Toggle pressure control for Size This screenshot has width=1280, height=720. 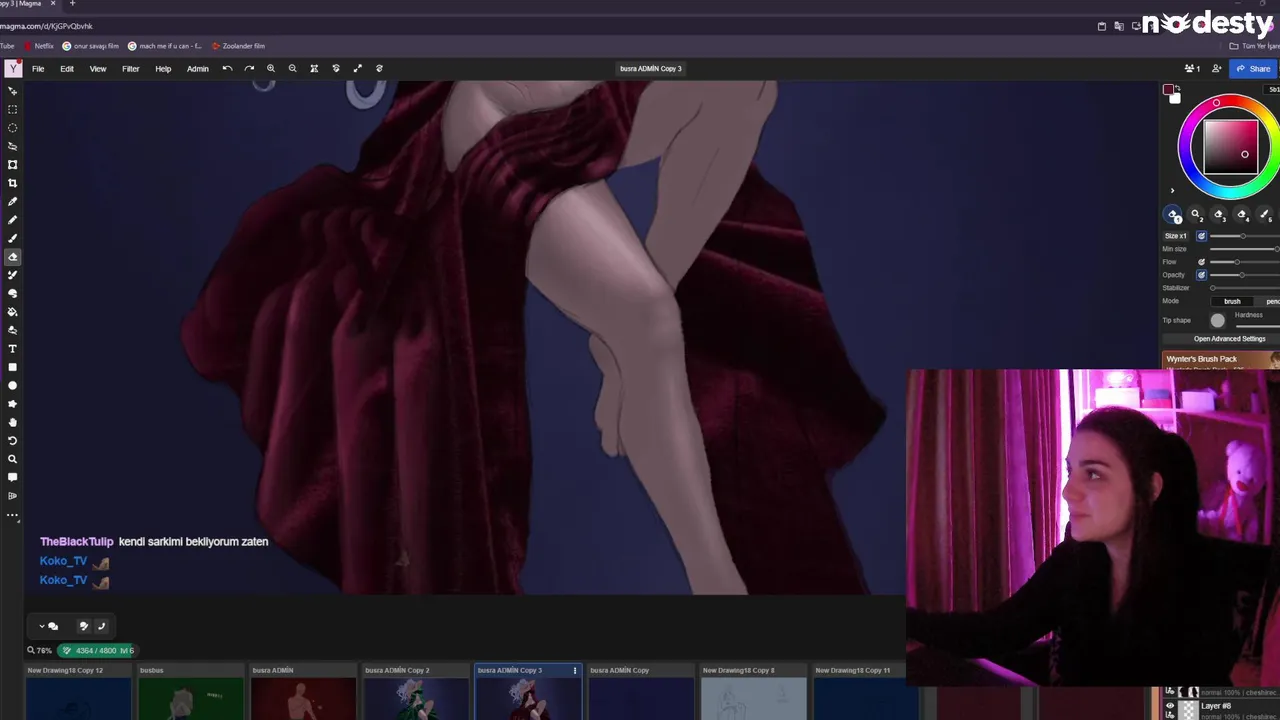click(1201, 236)
